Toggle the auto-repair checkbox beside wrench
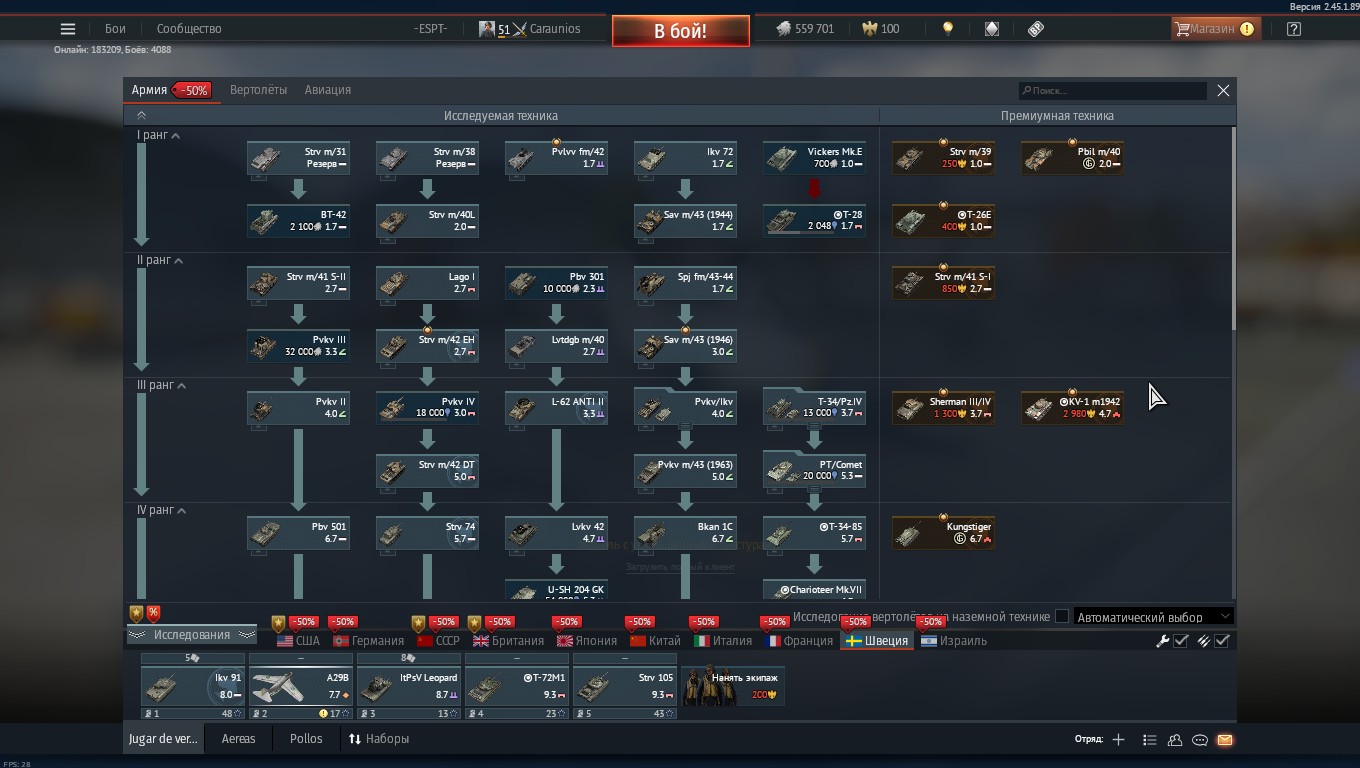 [1181, 641]
